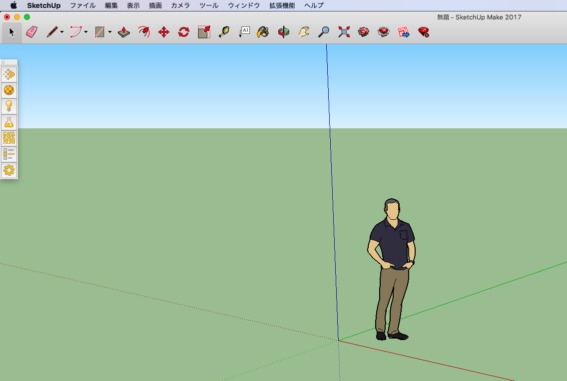Screen dimensions: 567x381
Task: Open the カメラ menu
Action: click(180, 5)
